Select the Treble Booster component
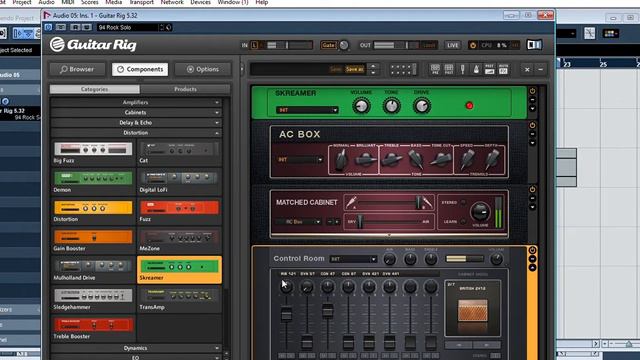Image resolution: width=640 pixels, height=360 pixels. pyautogui.click(x=93, y=329)
